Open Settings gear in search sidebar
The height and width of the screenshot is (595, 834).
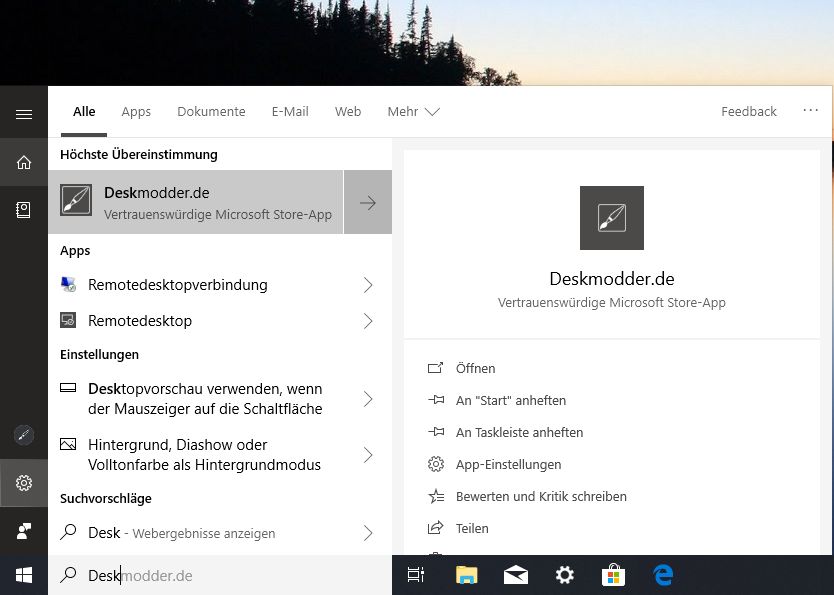23,483
